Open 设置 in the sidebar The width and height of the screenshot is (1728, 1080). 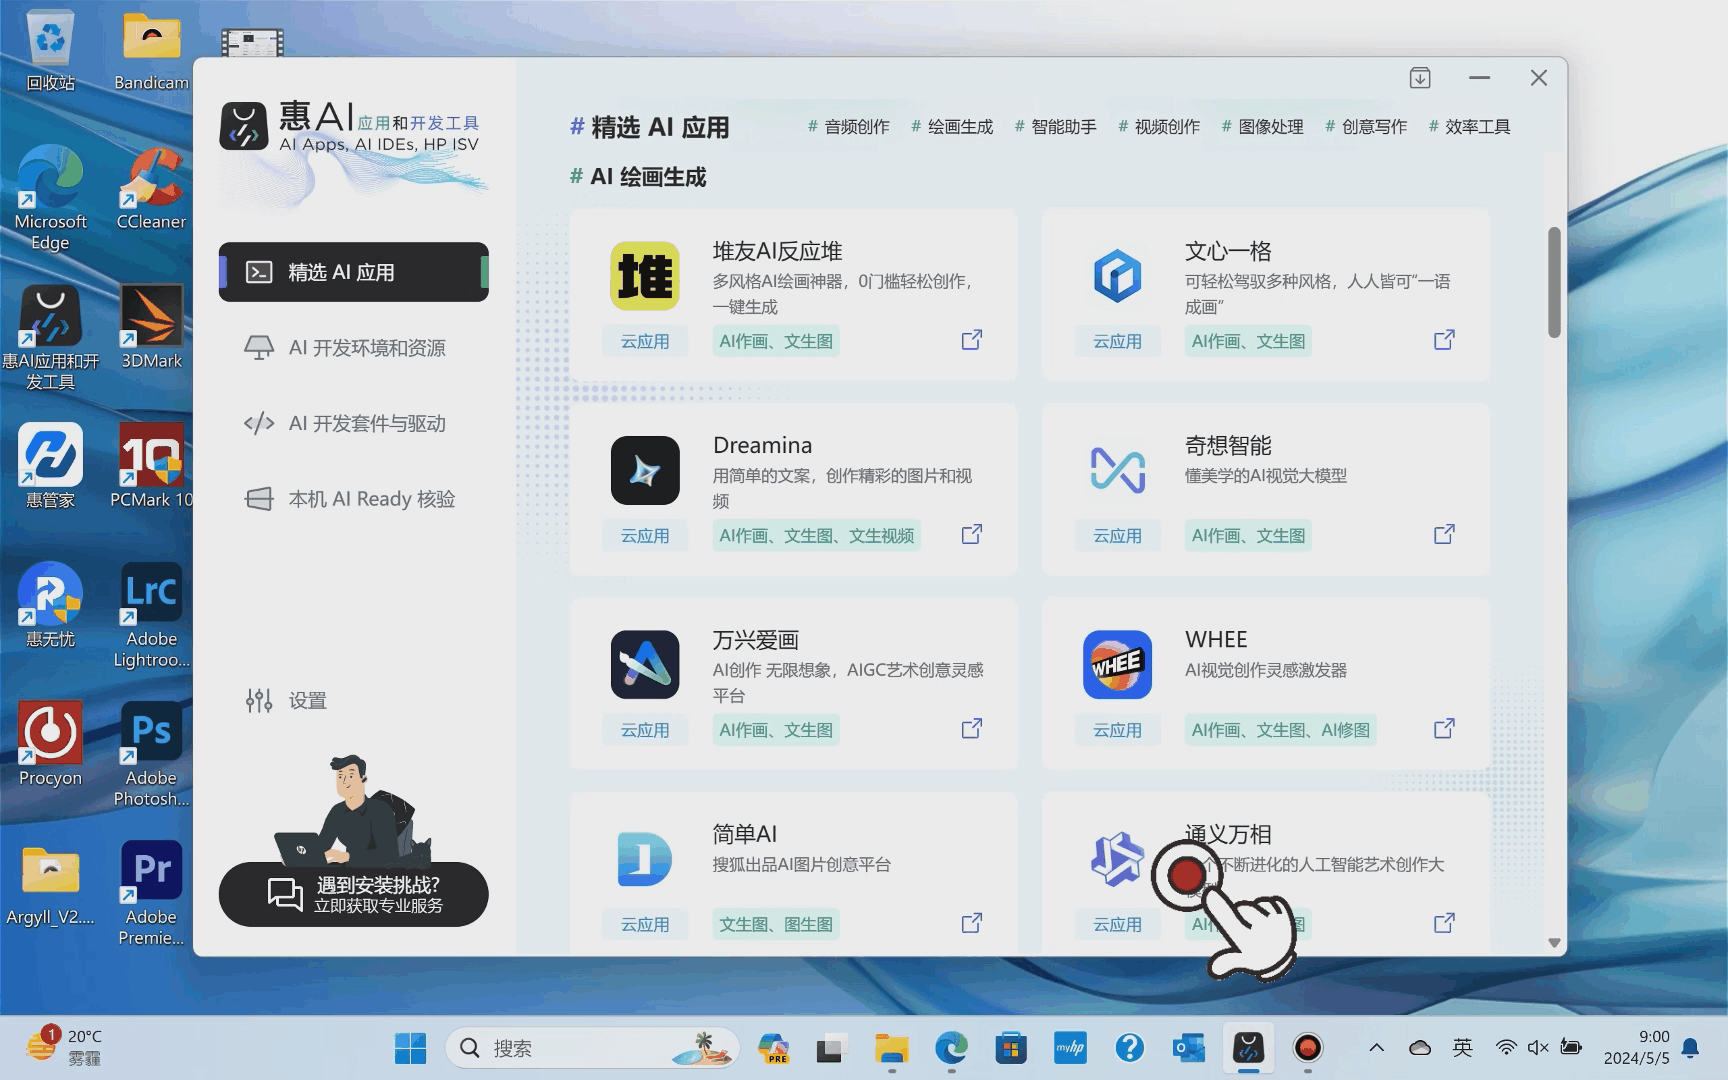coord(287,701)
